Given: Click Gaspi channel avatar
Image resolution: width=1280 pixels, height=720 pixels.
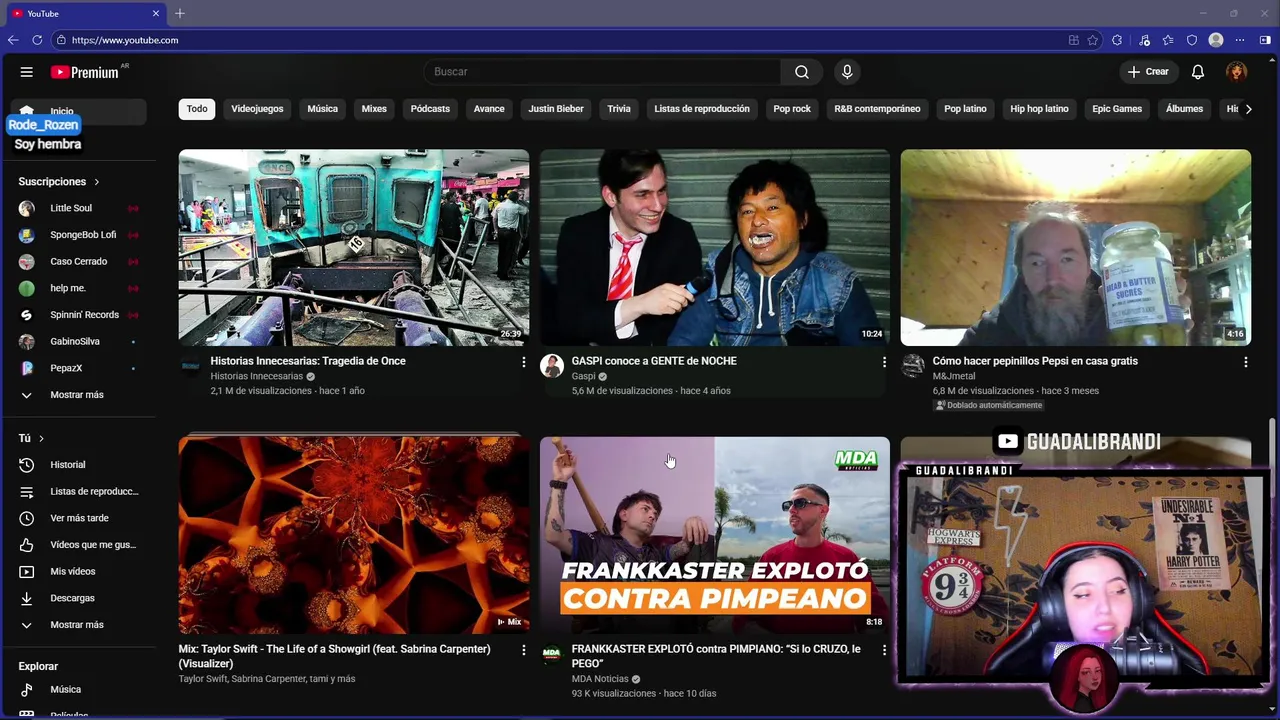Looking at the screenshot, I should coord(552,366).
